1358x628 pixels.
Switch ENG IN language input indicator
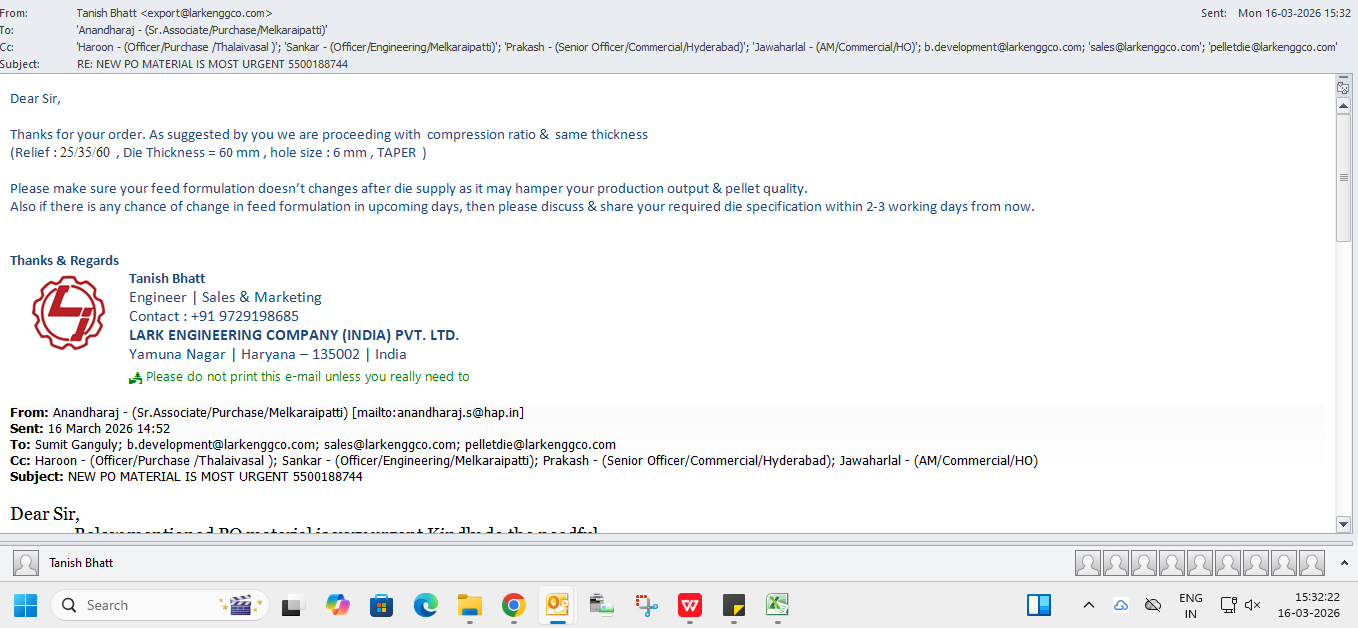[1190, 605]
